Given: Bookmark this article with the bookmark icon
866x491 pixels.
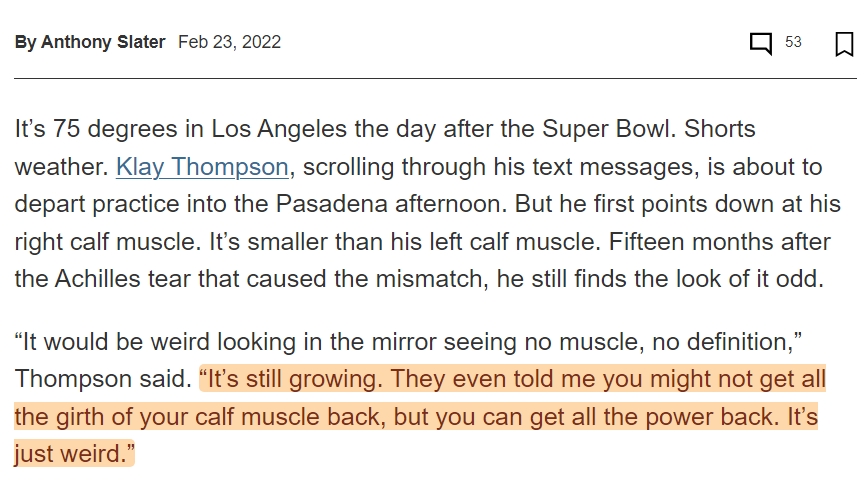Looking at the screenshot, I should click(x=844, y=44).
